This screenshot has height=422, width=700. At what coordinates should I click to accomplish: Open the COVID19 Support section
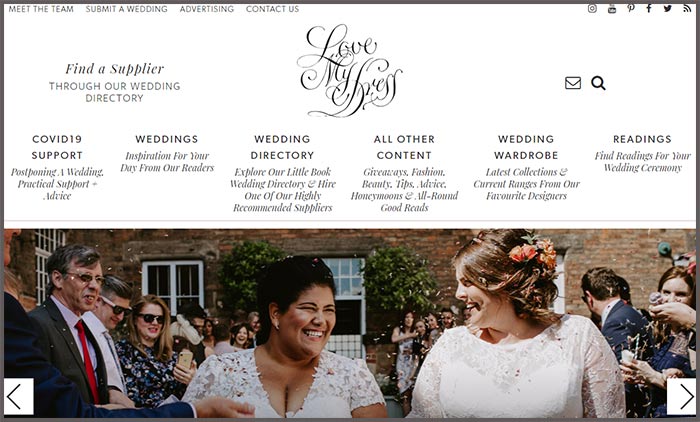coord(57,147)
